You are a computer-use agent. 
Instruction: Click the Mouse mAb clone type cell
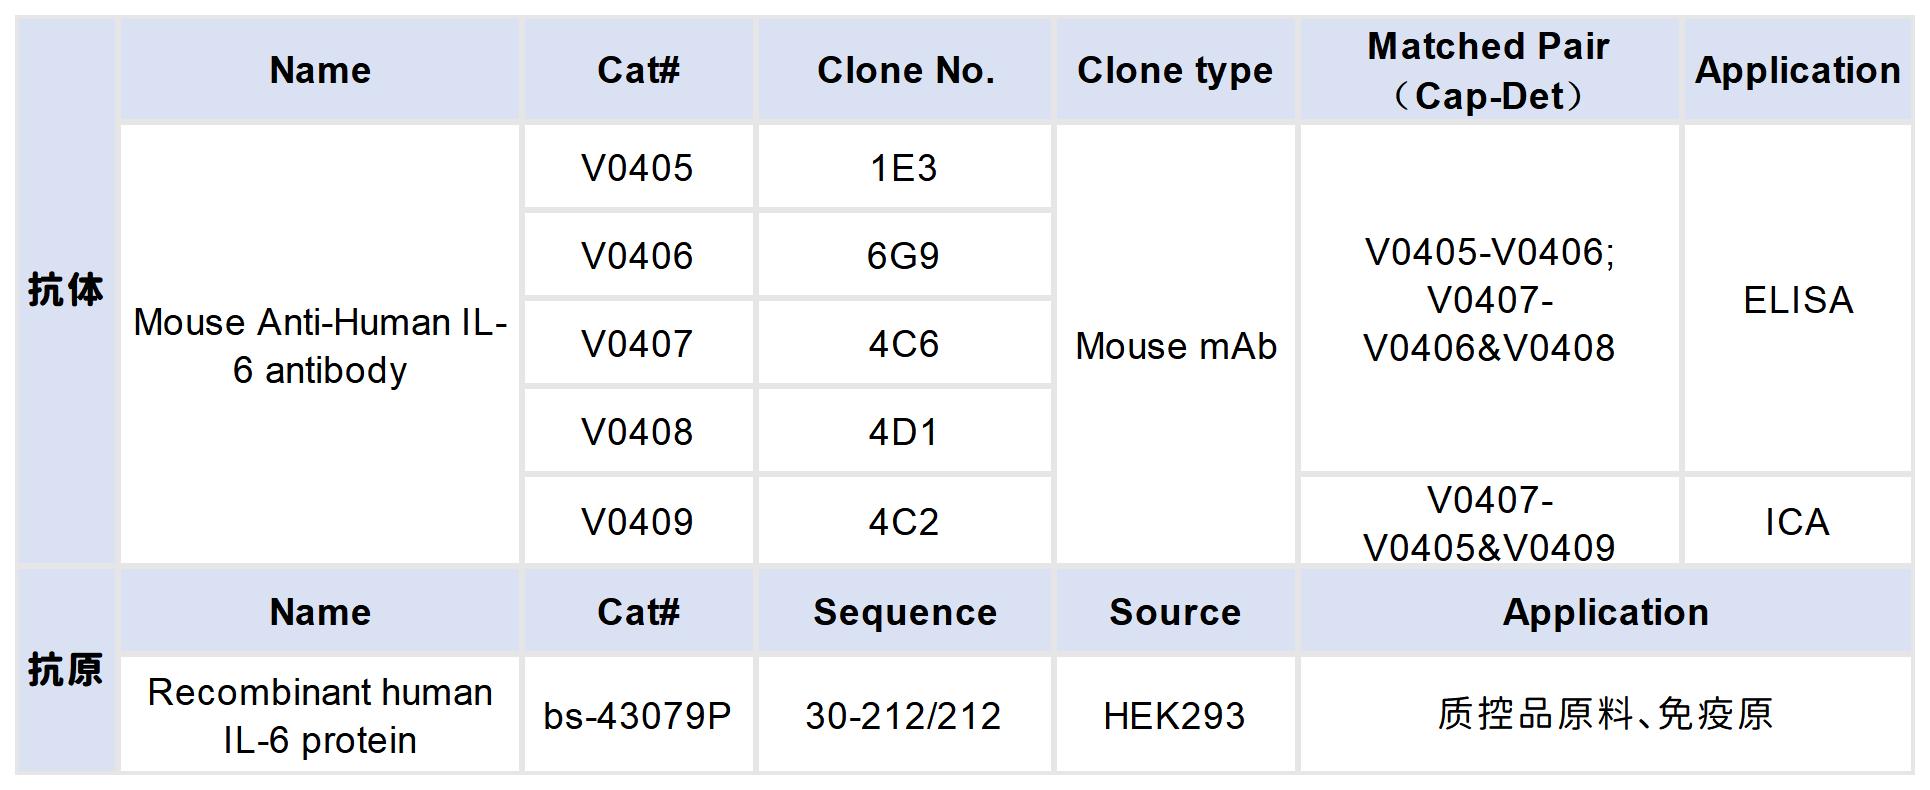click(x=1176, y=346)
